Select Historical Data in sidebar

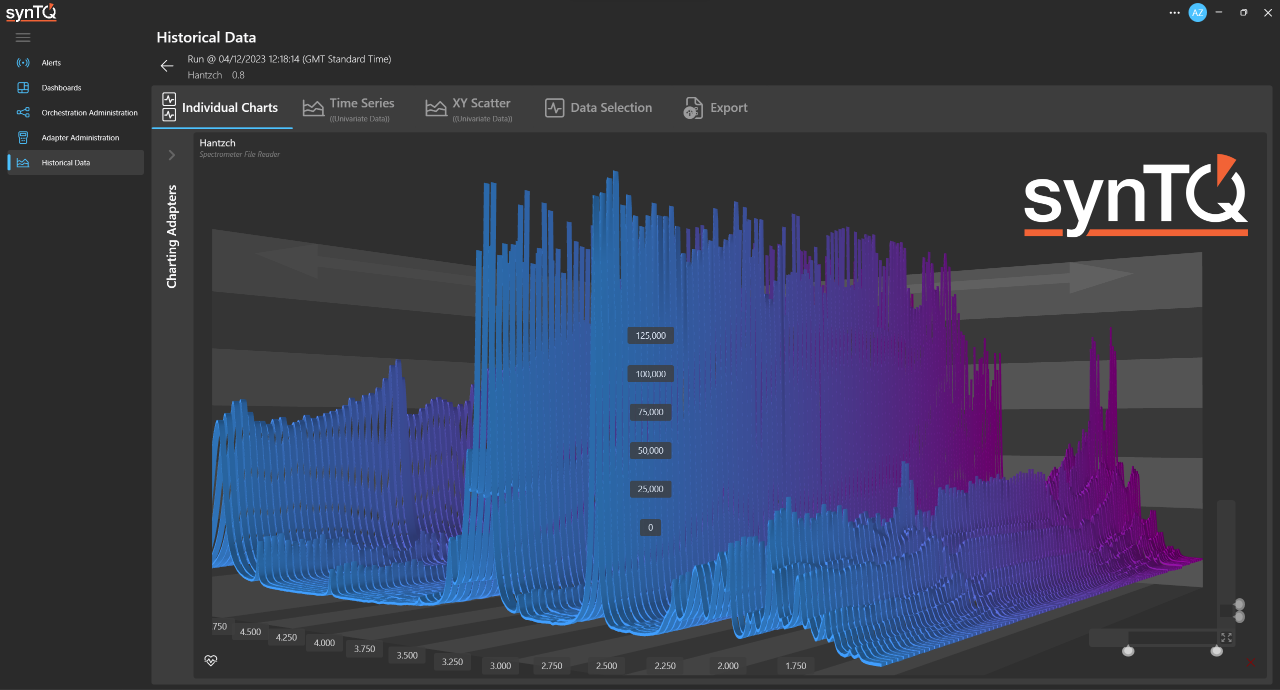point(65,162)
